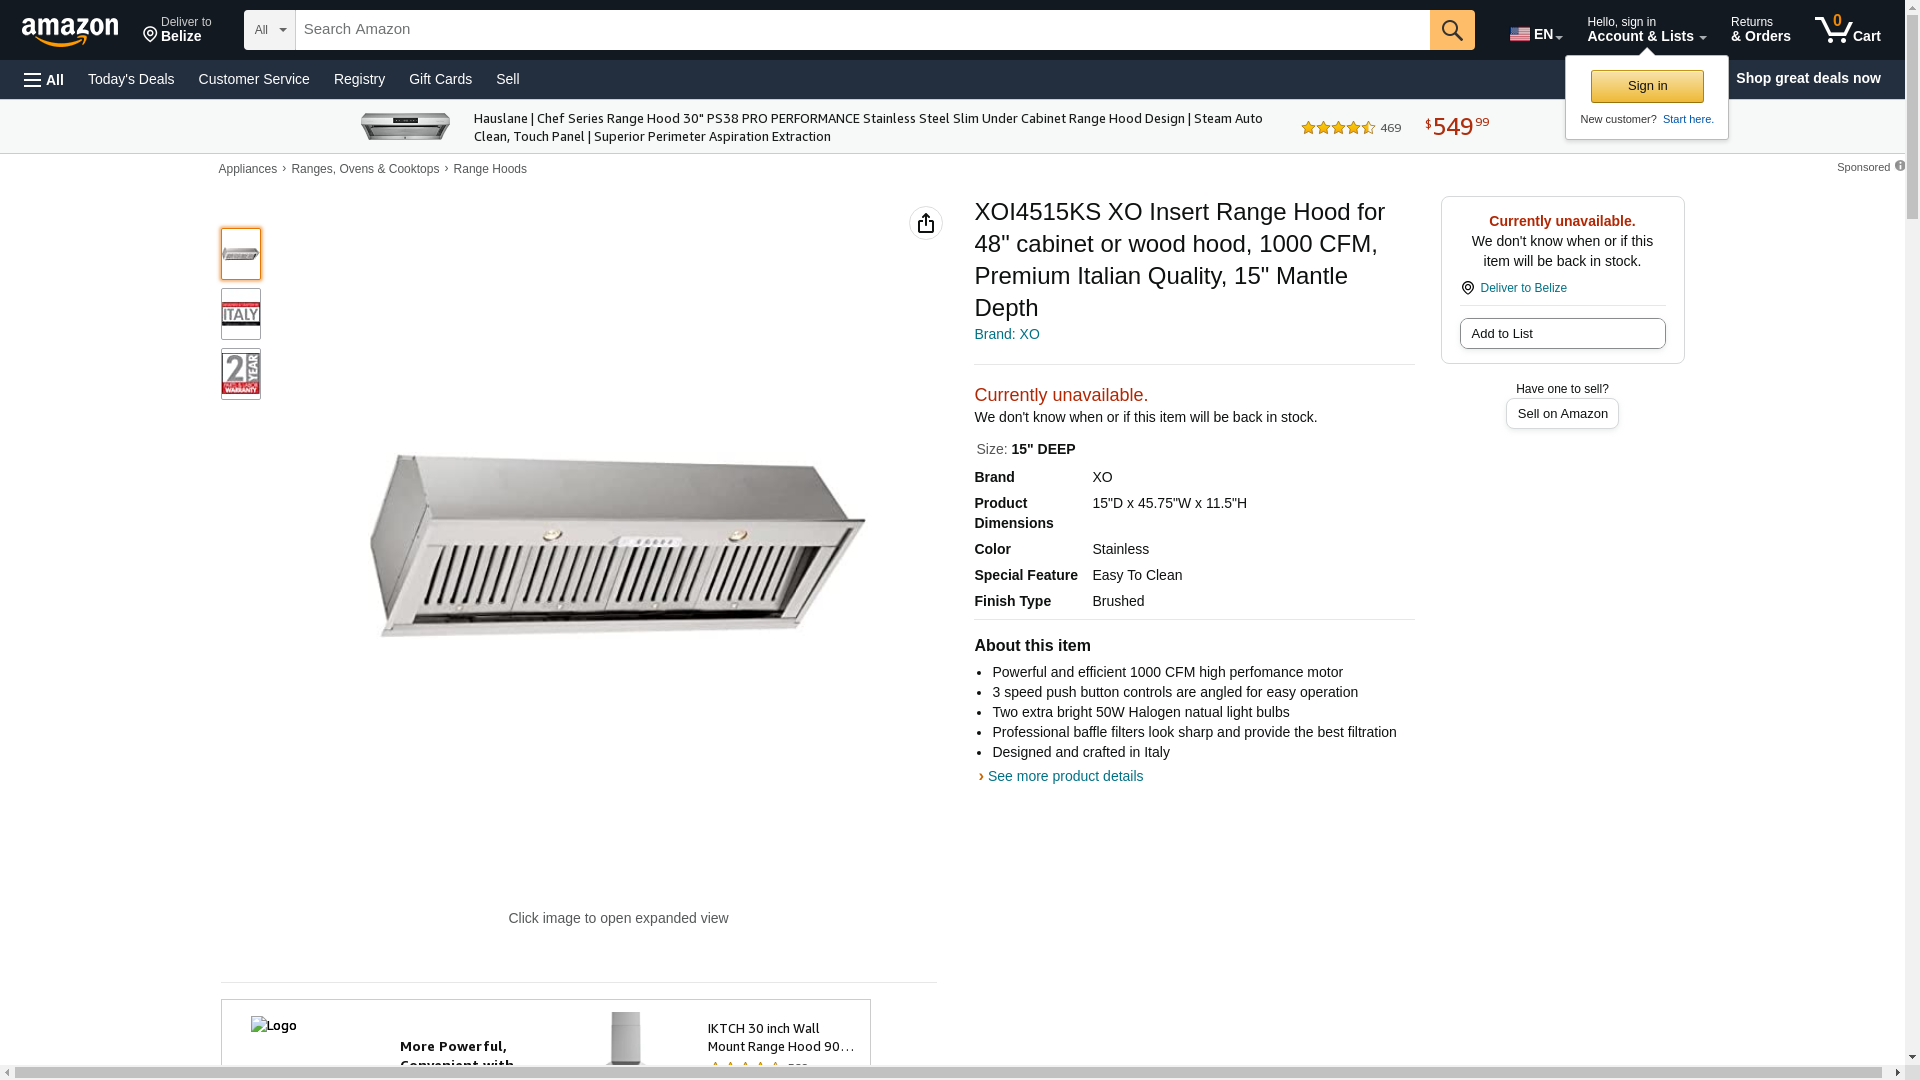Click the Amazon logo
This screenshot has height=1080, width=1920.
[x=70, y=31]
